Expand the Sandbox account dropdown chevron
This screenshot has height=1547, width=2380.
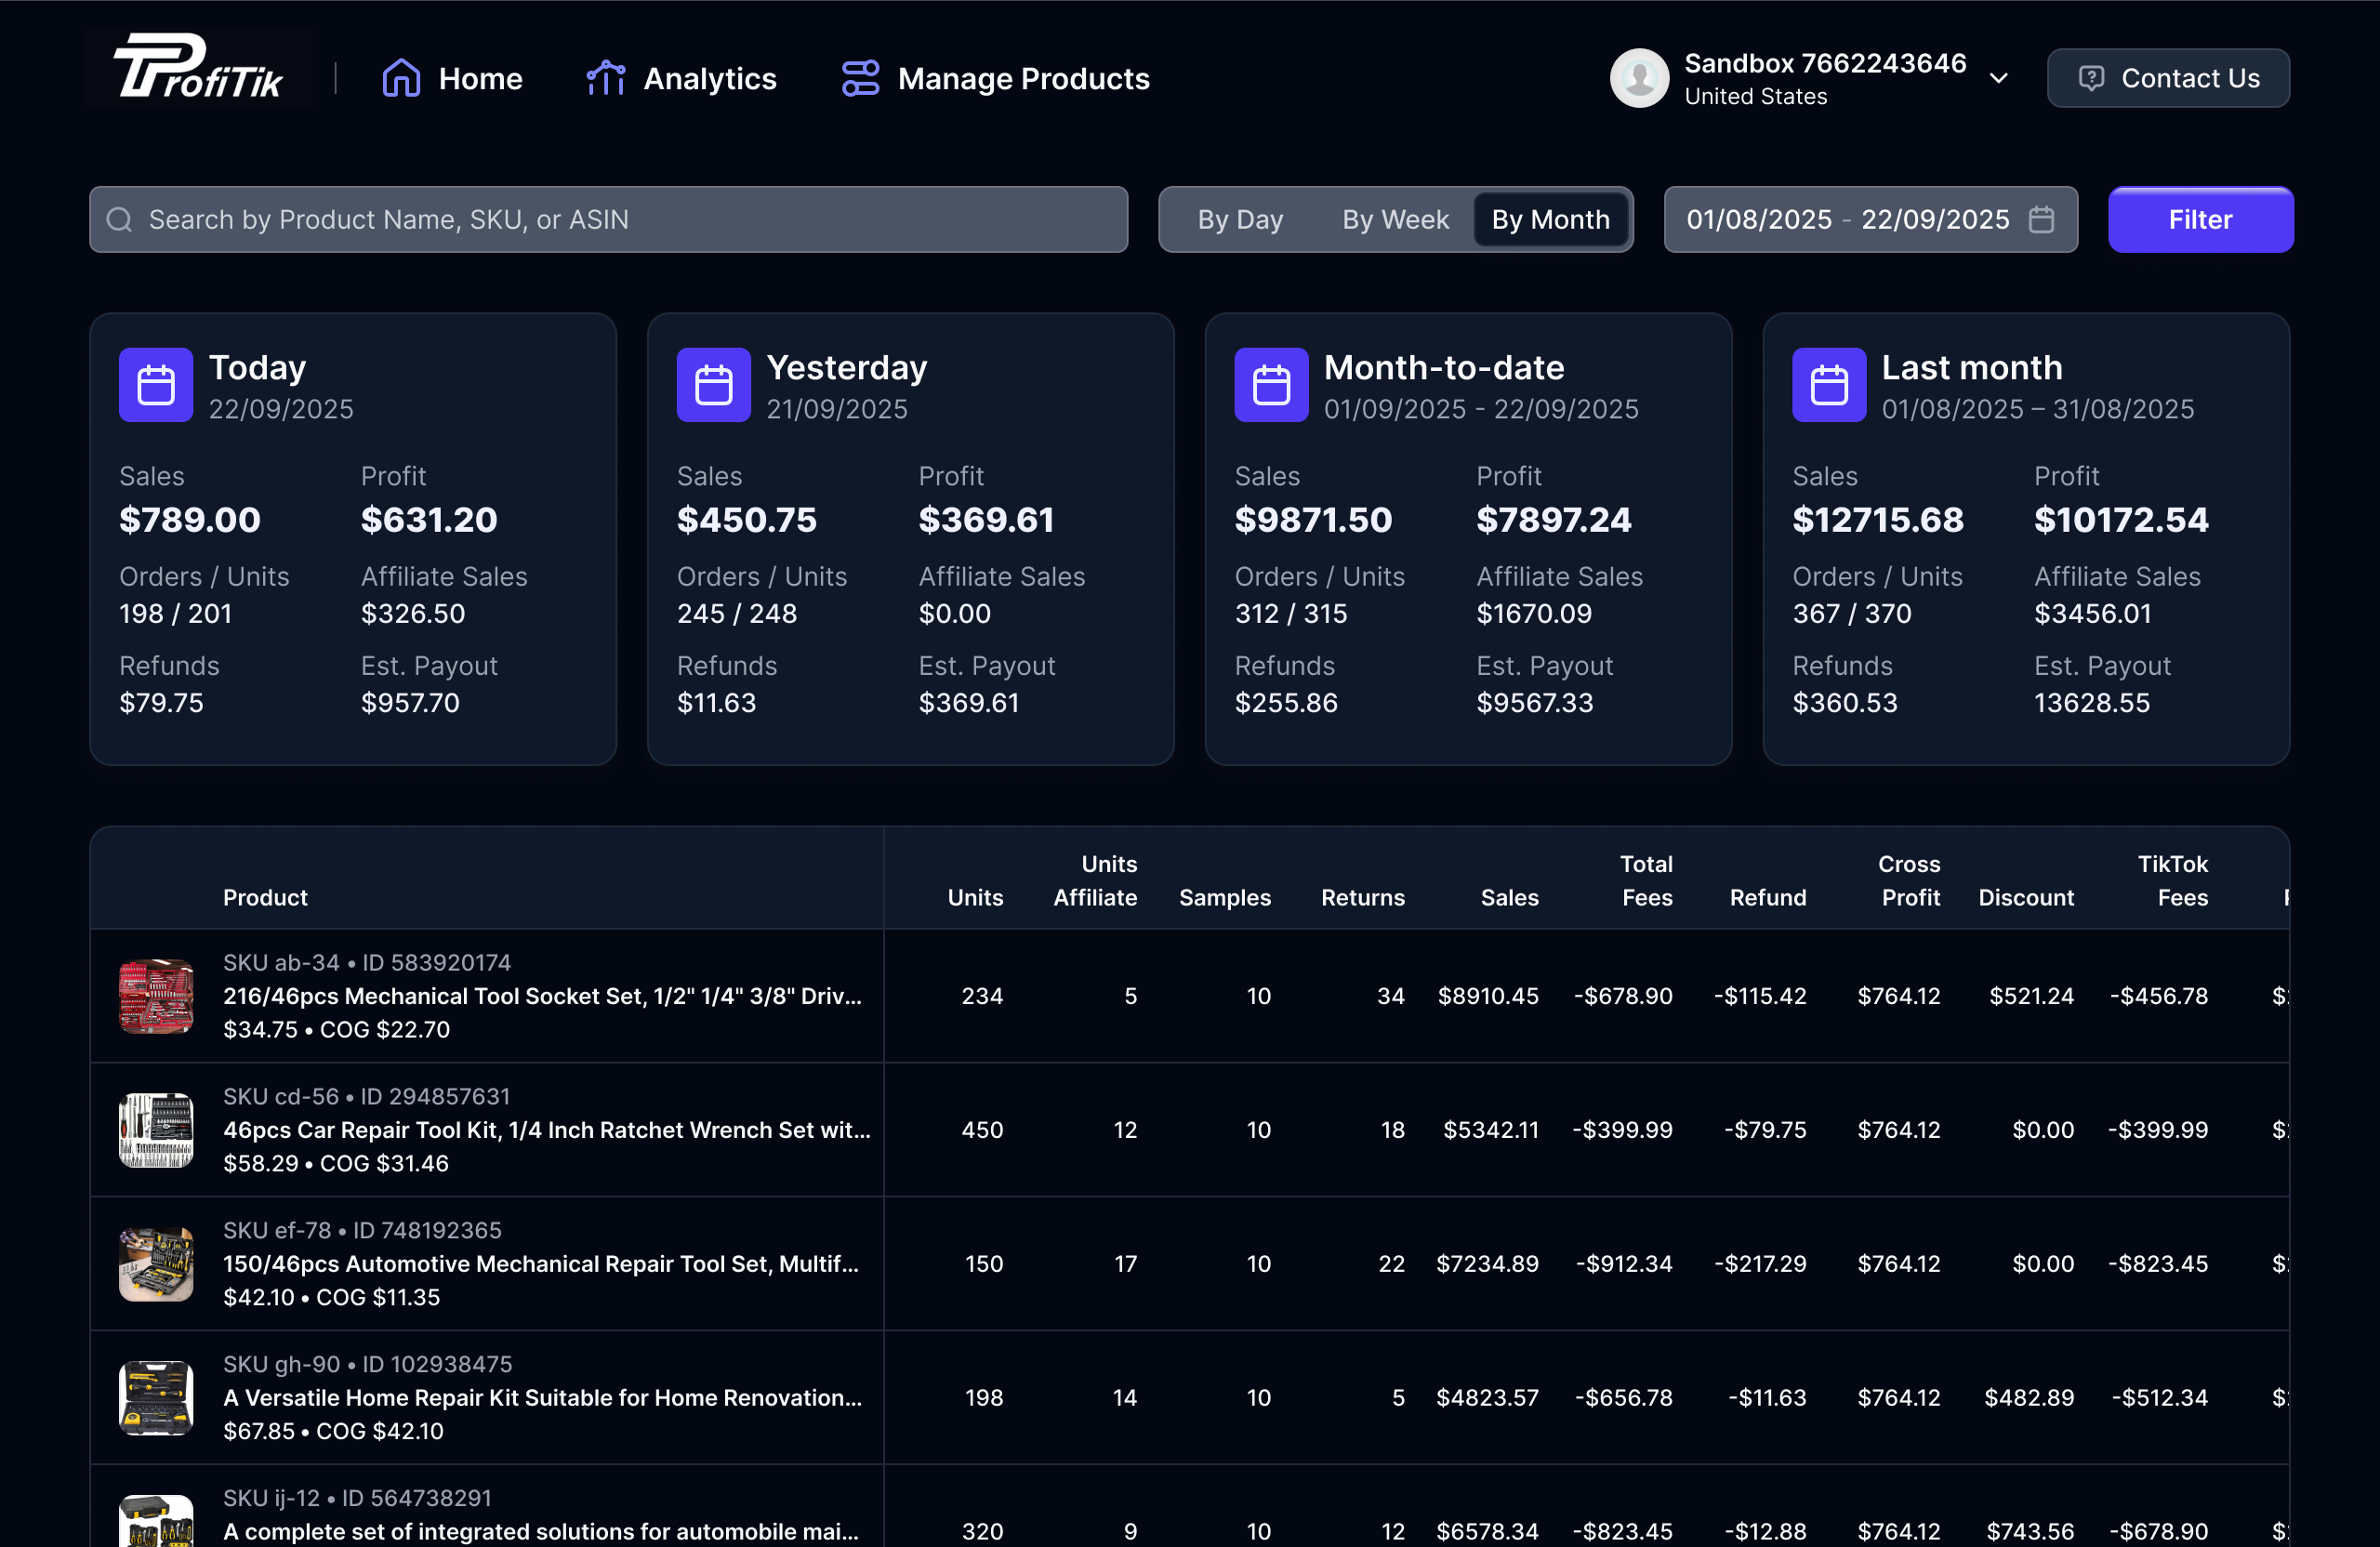coord(1998,78)
